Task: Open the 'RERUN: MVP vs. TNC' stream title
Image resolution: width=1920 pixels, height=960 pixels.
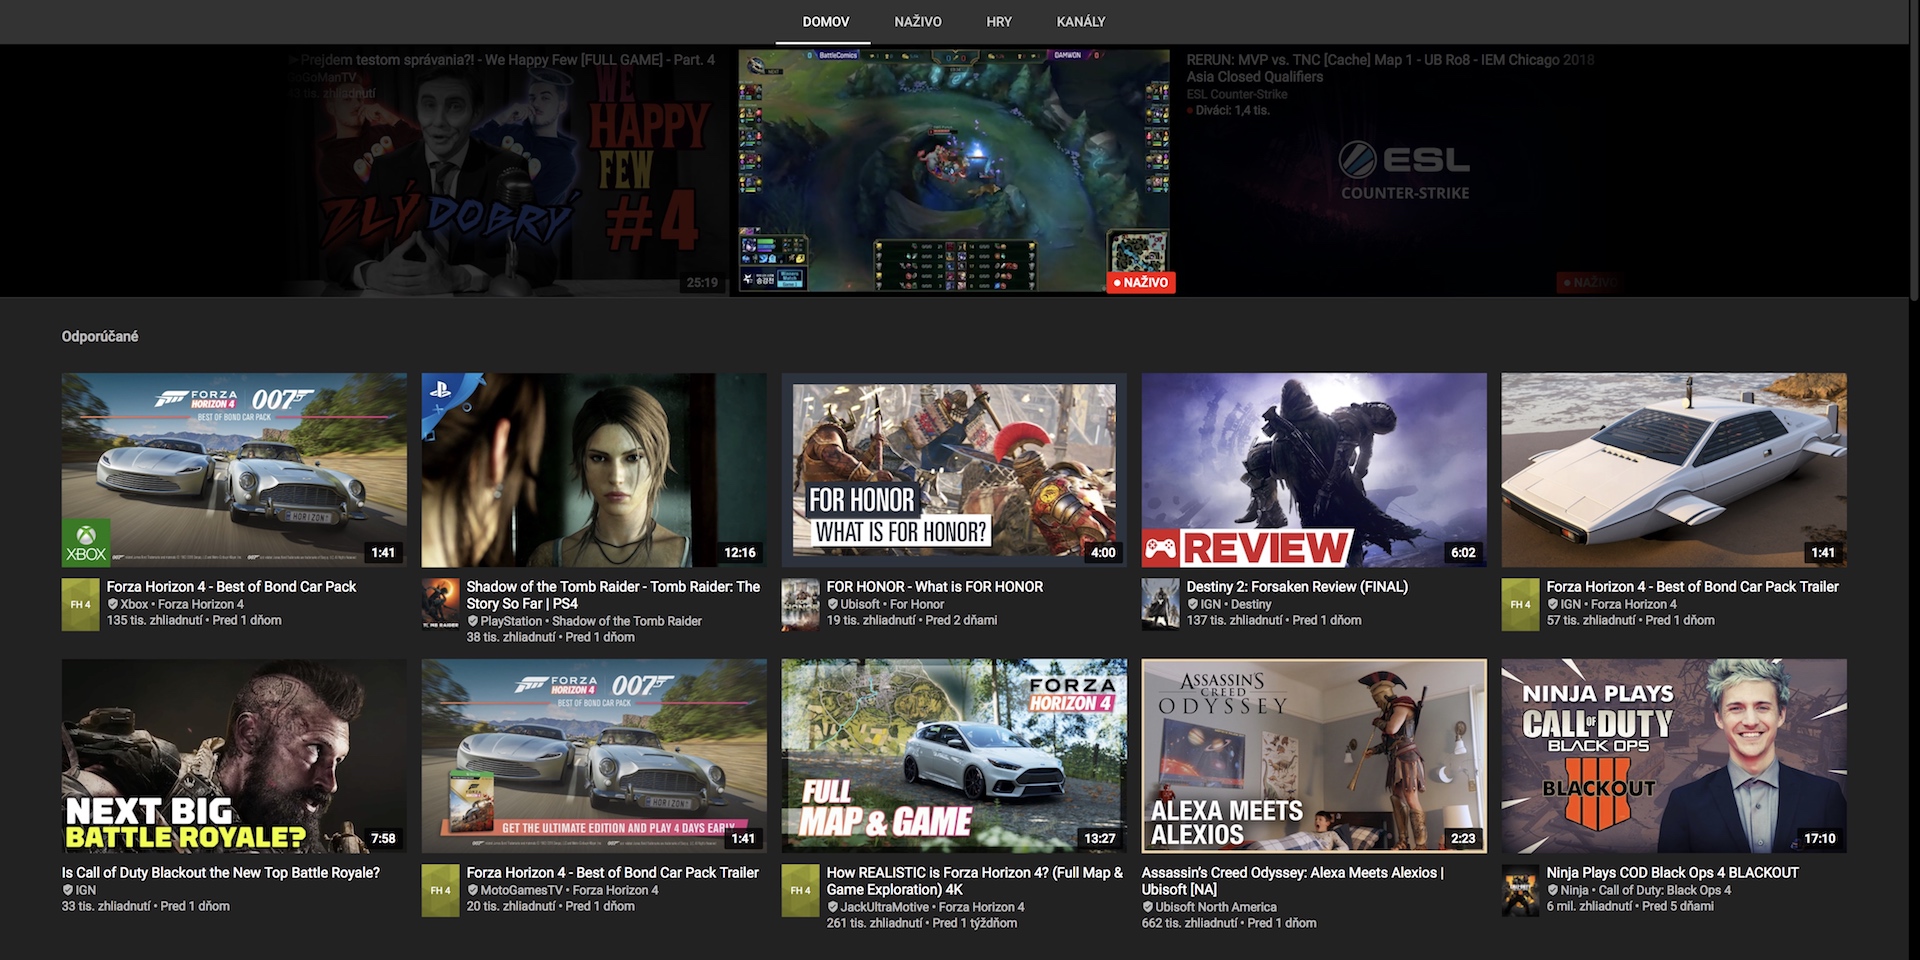Action: [1390, 68]
